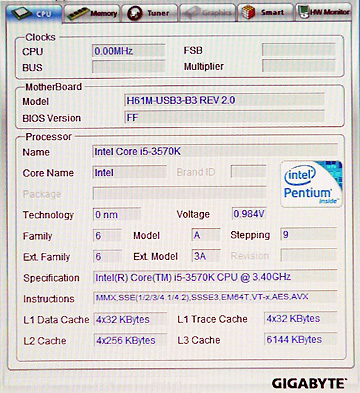Click the L3 Cache value 6144 KBytes

[x=300, y=339]
